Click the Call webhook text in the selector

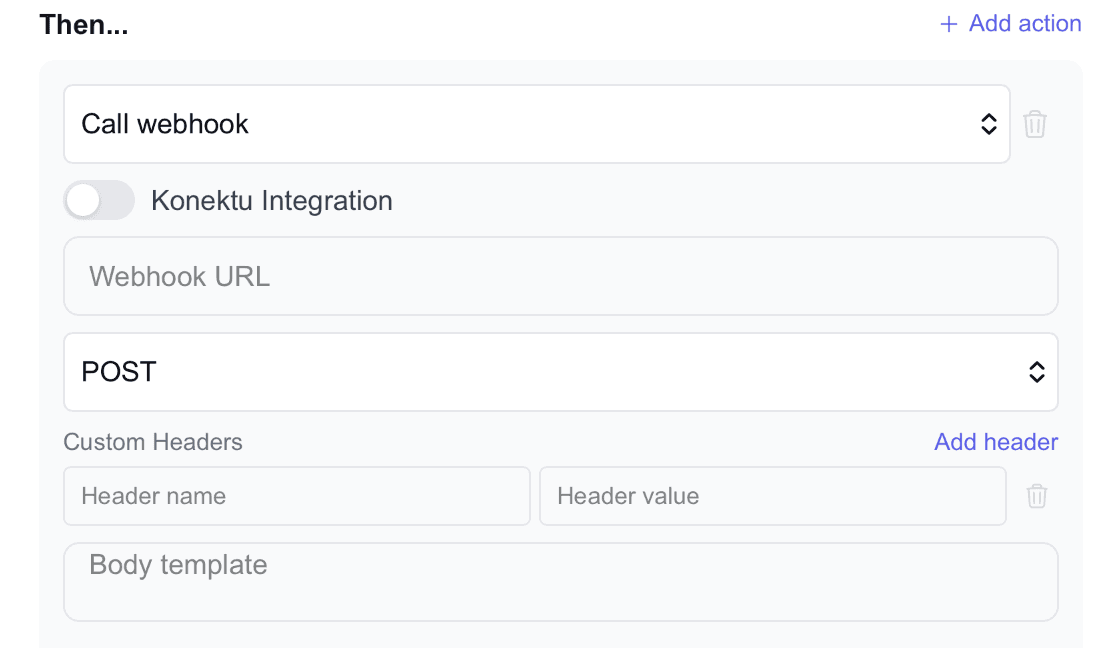165,124
